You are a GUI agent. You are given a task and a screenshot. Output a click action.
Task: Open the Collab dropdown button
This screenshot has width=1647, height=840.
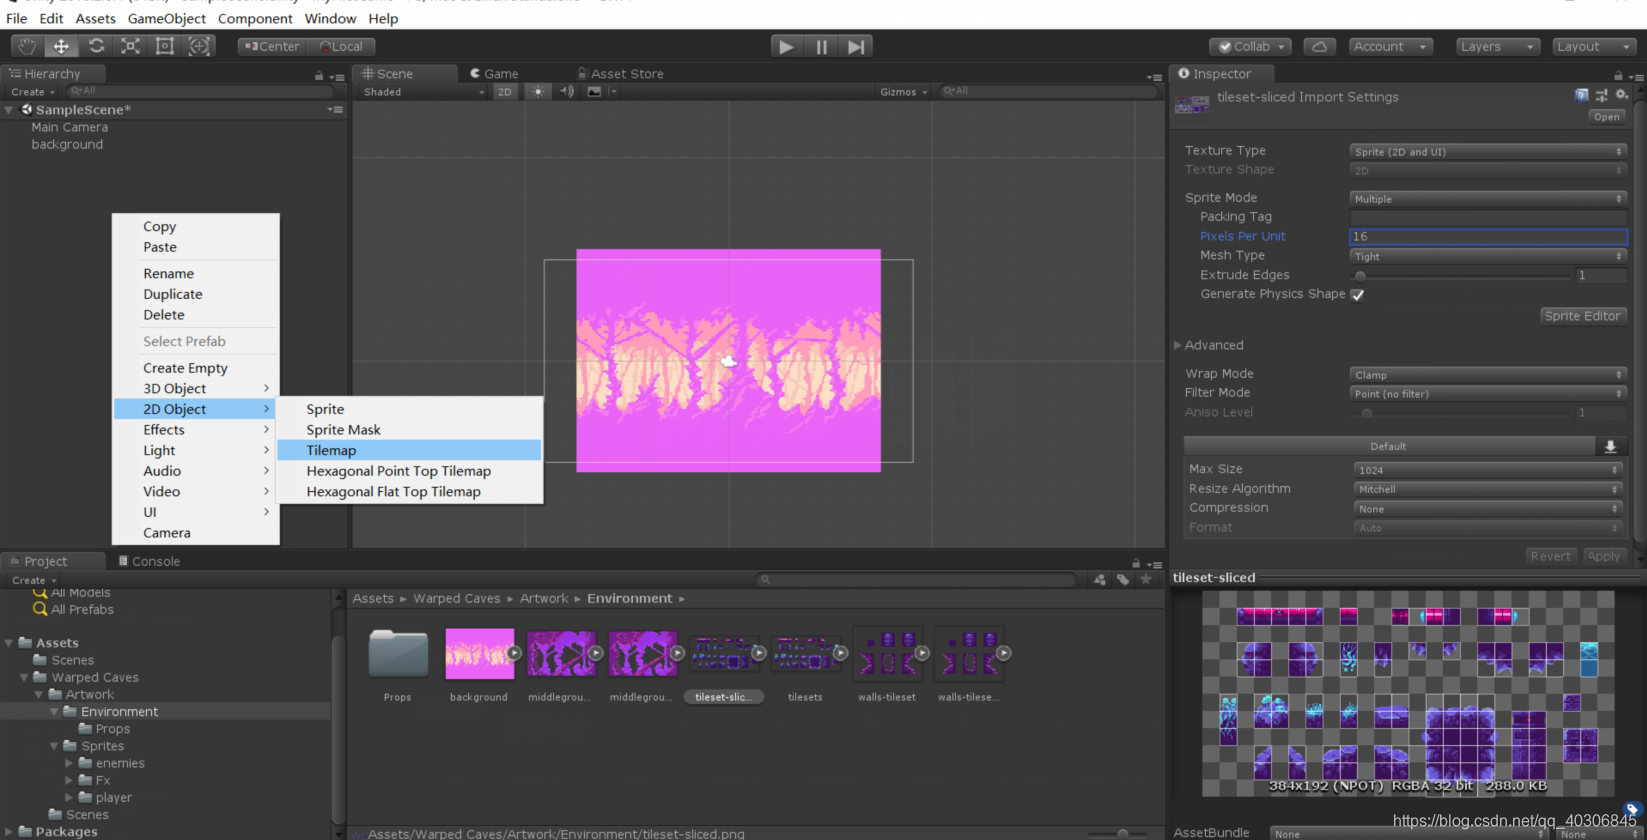click(1250, 47)
